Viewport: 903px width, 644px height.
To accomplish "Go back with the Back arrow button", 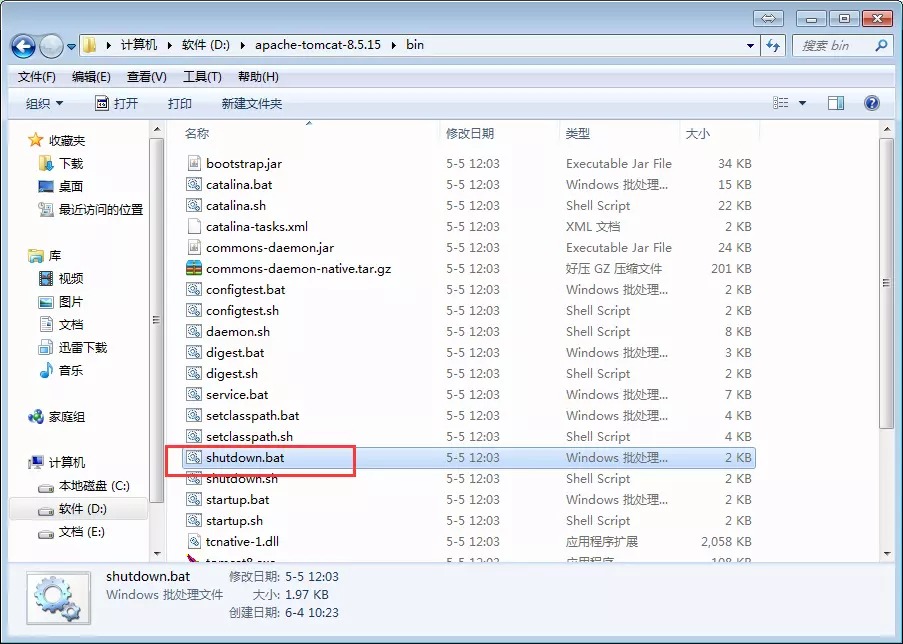I will [24, 46].
